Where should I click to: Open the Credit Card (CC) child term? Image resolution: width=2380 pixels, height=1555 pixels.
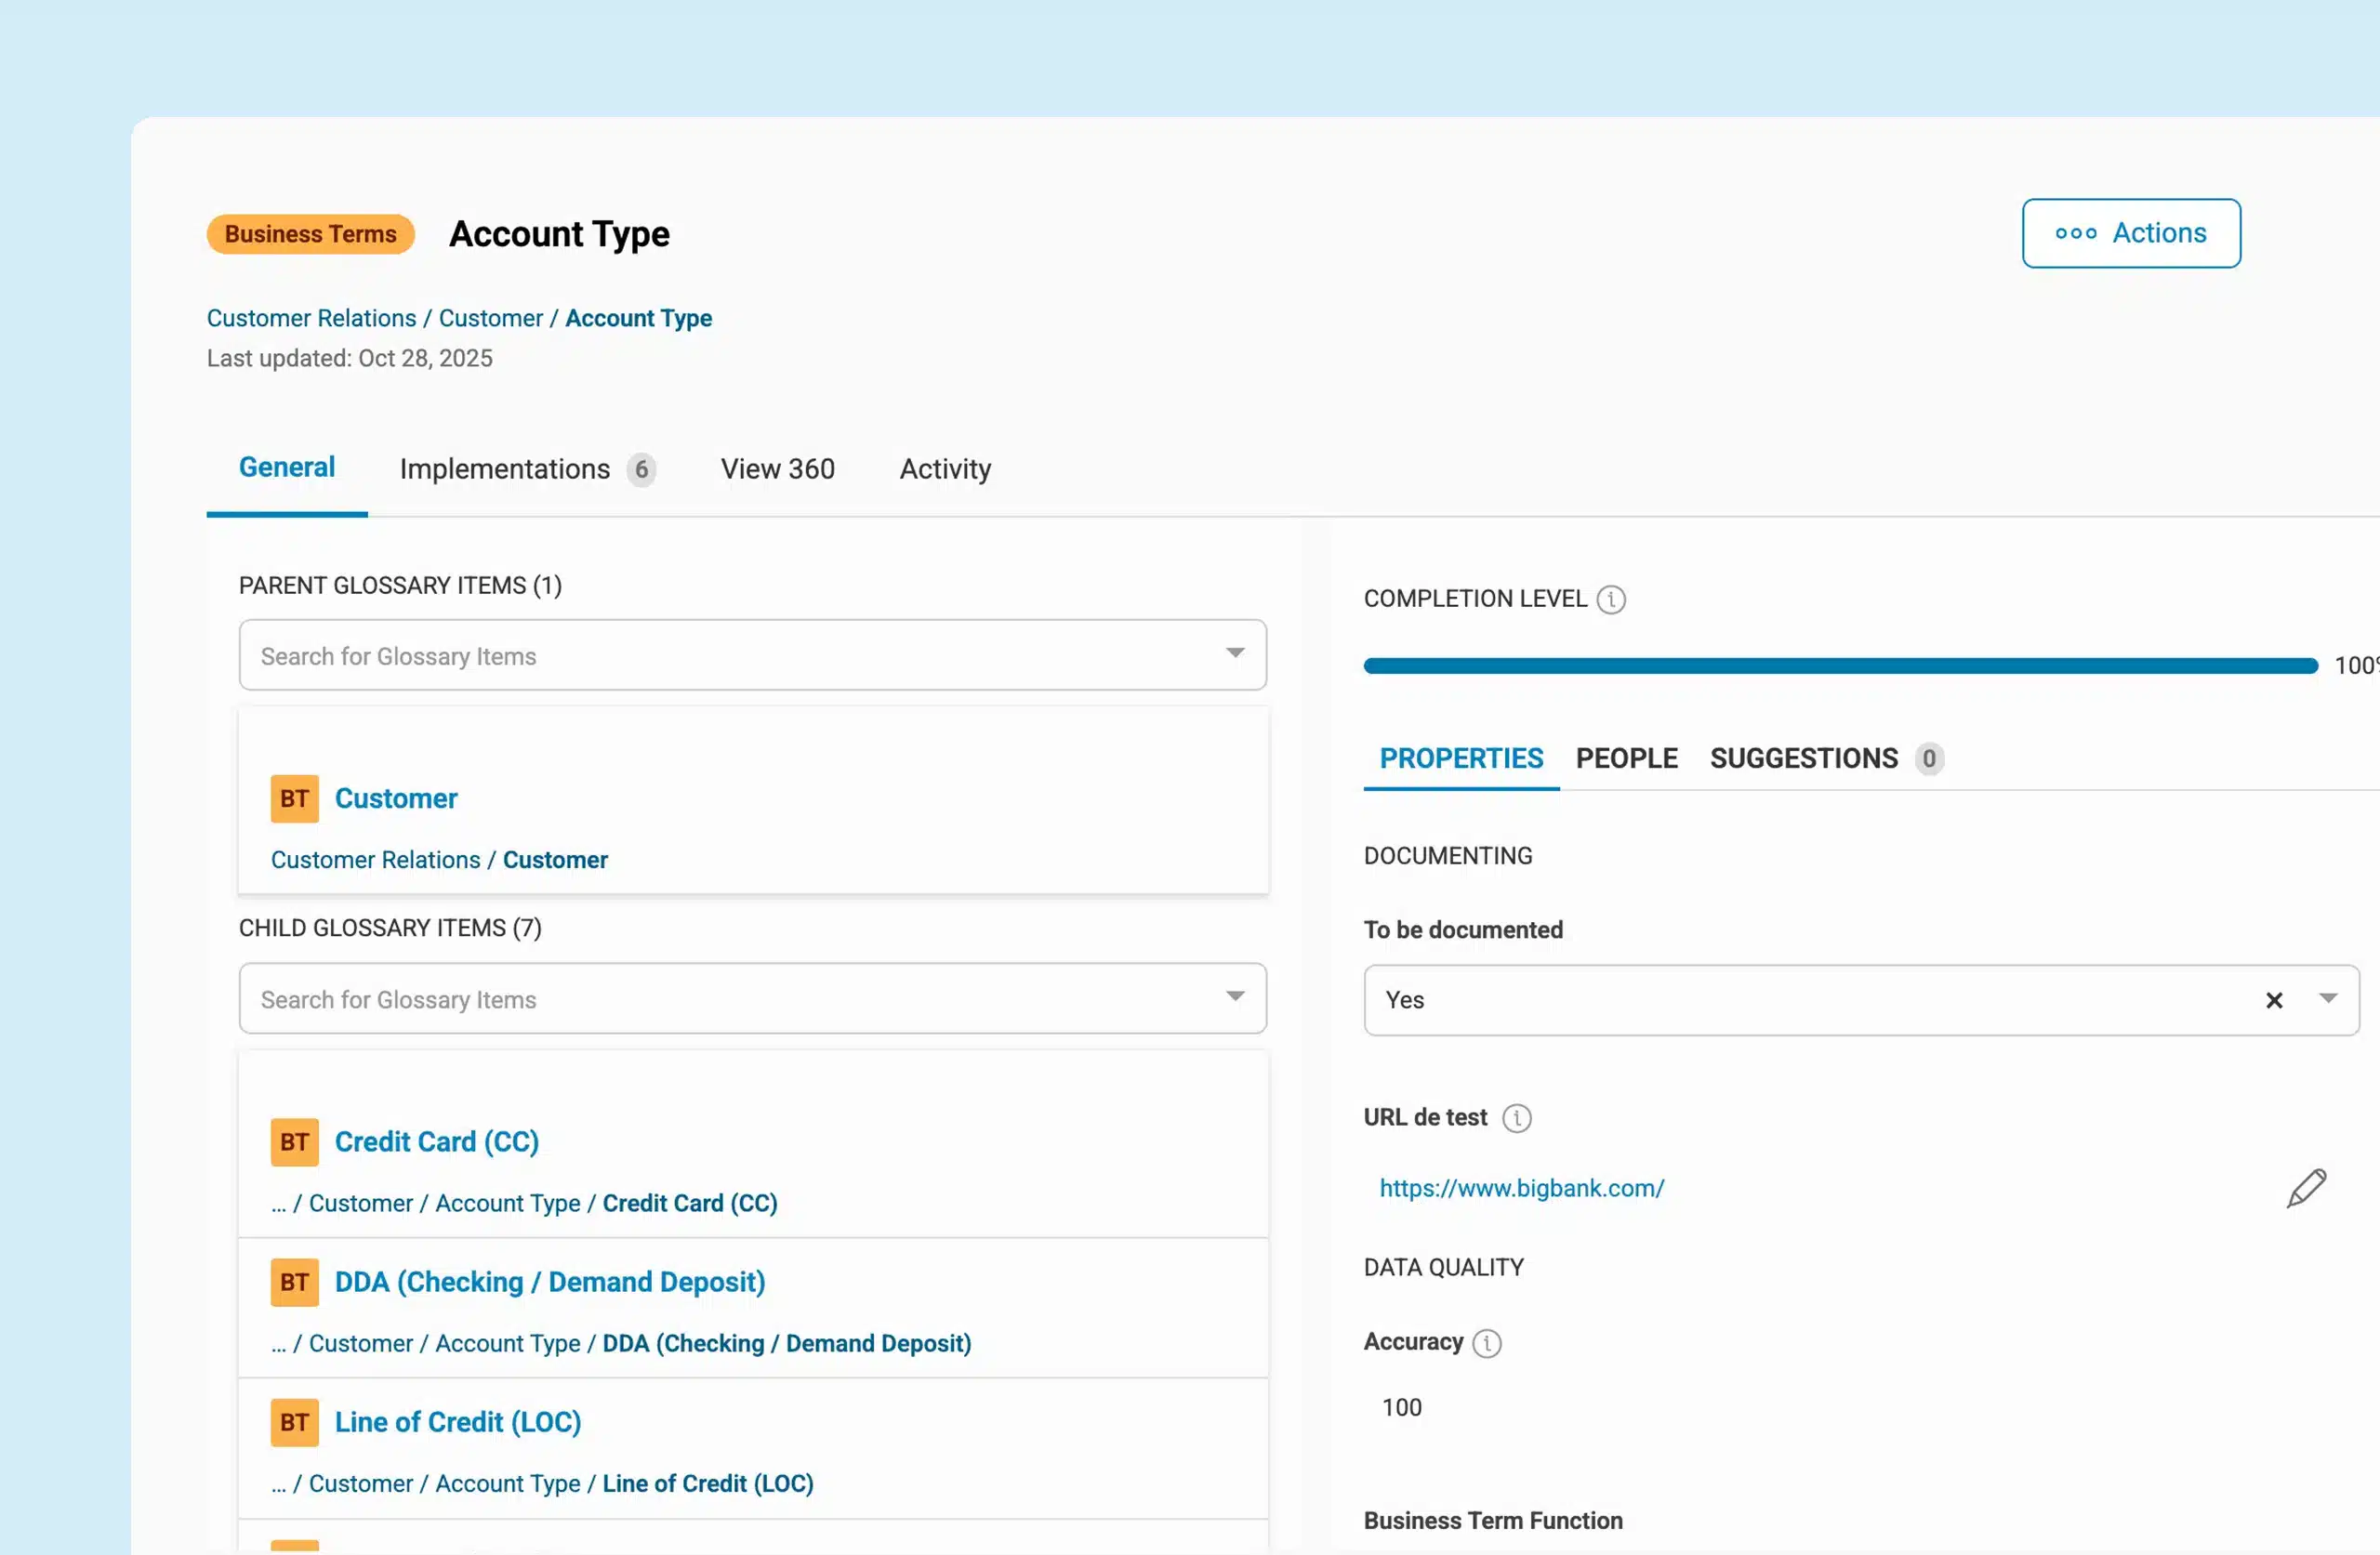tap(436, 1142)
